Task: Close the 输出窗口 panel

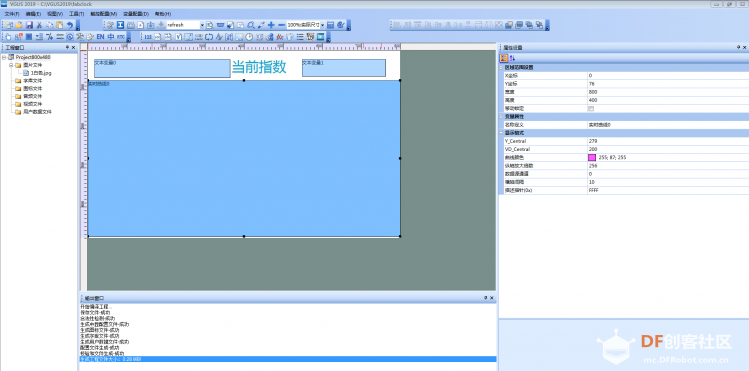Action: click(x=492, y=297)
